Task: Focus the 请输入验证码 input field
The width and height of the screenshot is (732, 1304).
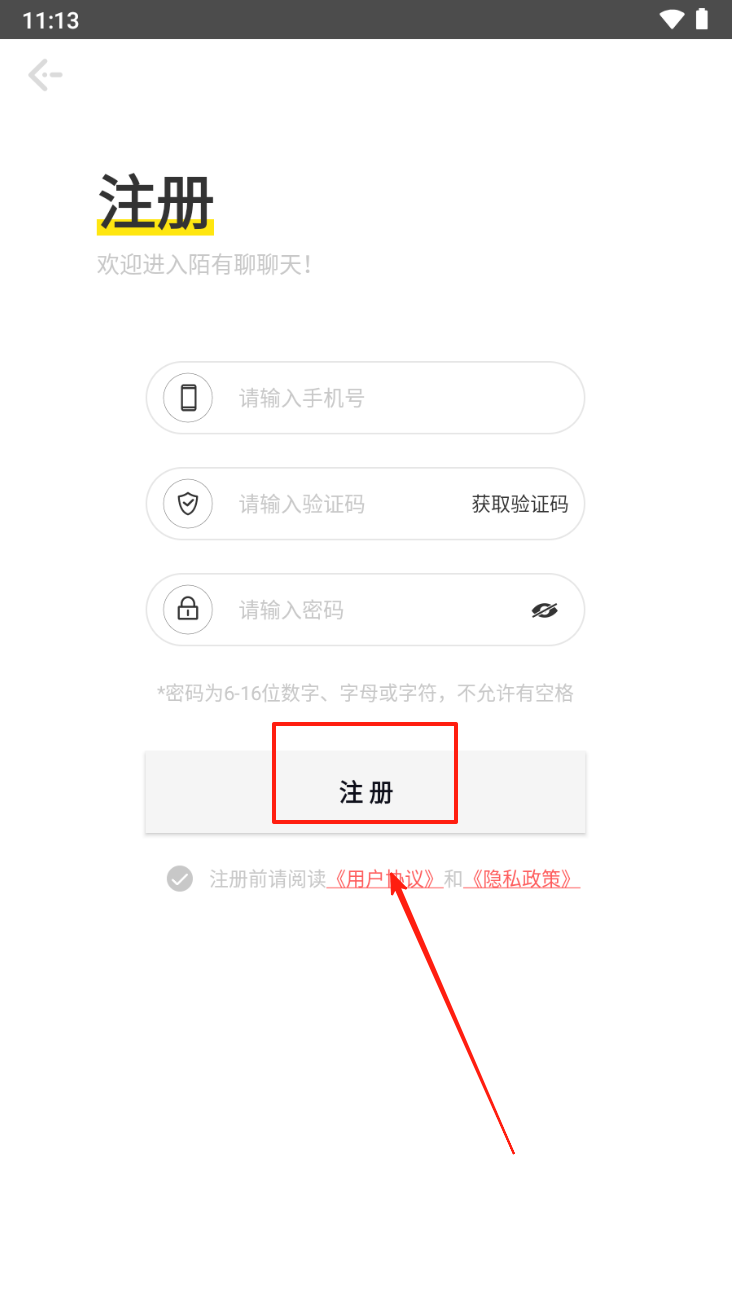Action: (x=366, y=504)
